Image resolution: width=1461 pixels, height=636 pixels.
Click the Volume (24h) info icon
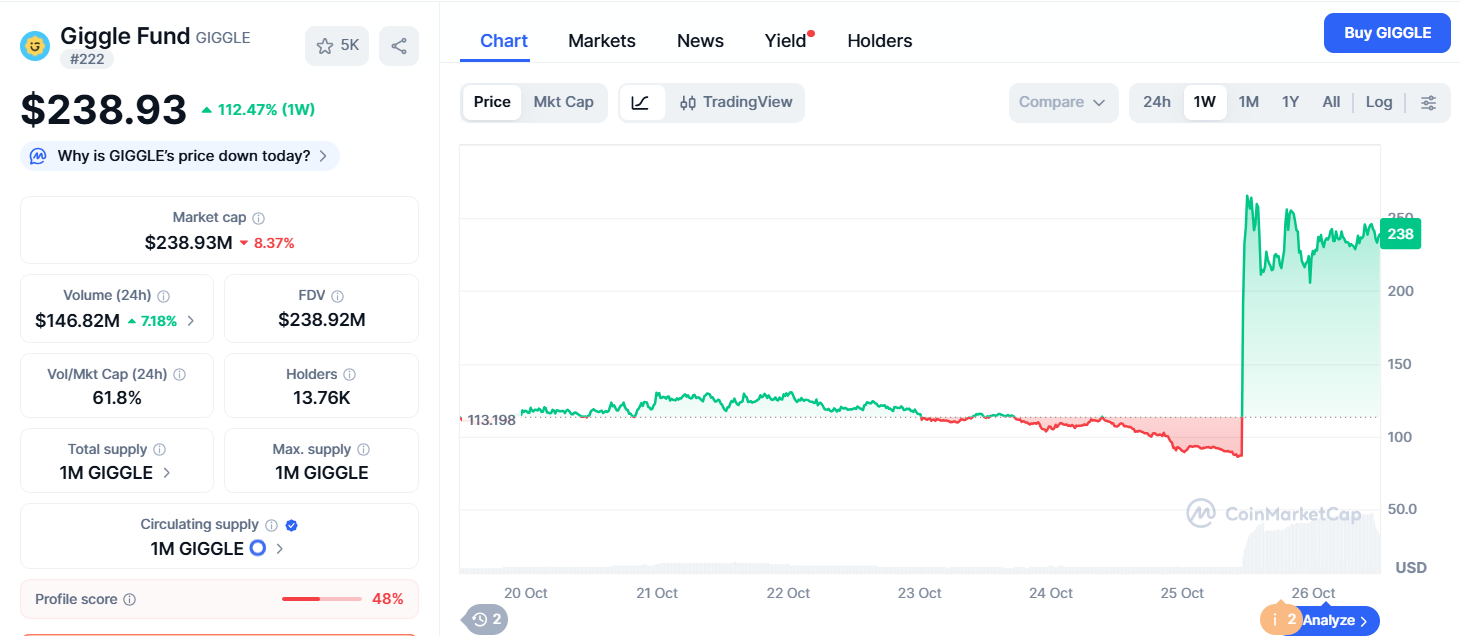[x=164, y=297]
